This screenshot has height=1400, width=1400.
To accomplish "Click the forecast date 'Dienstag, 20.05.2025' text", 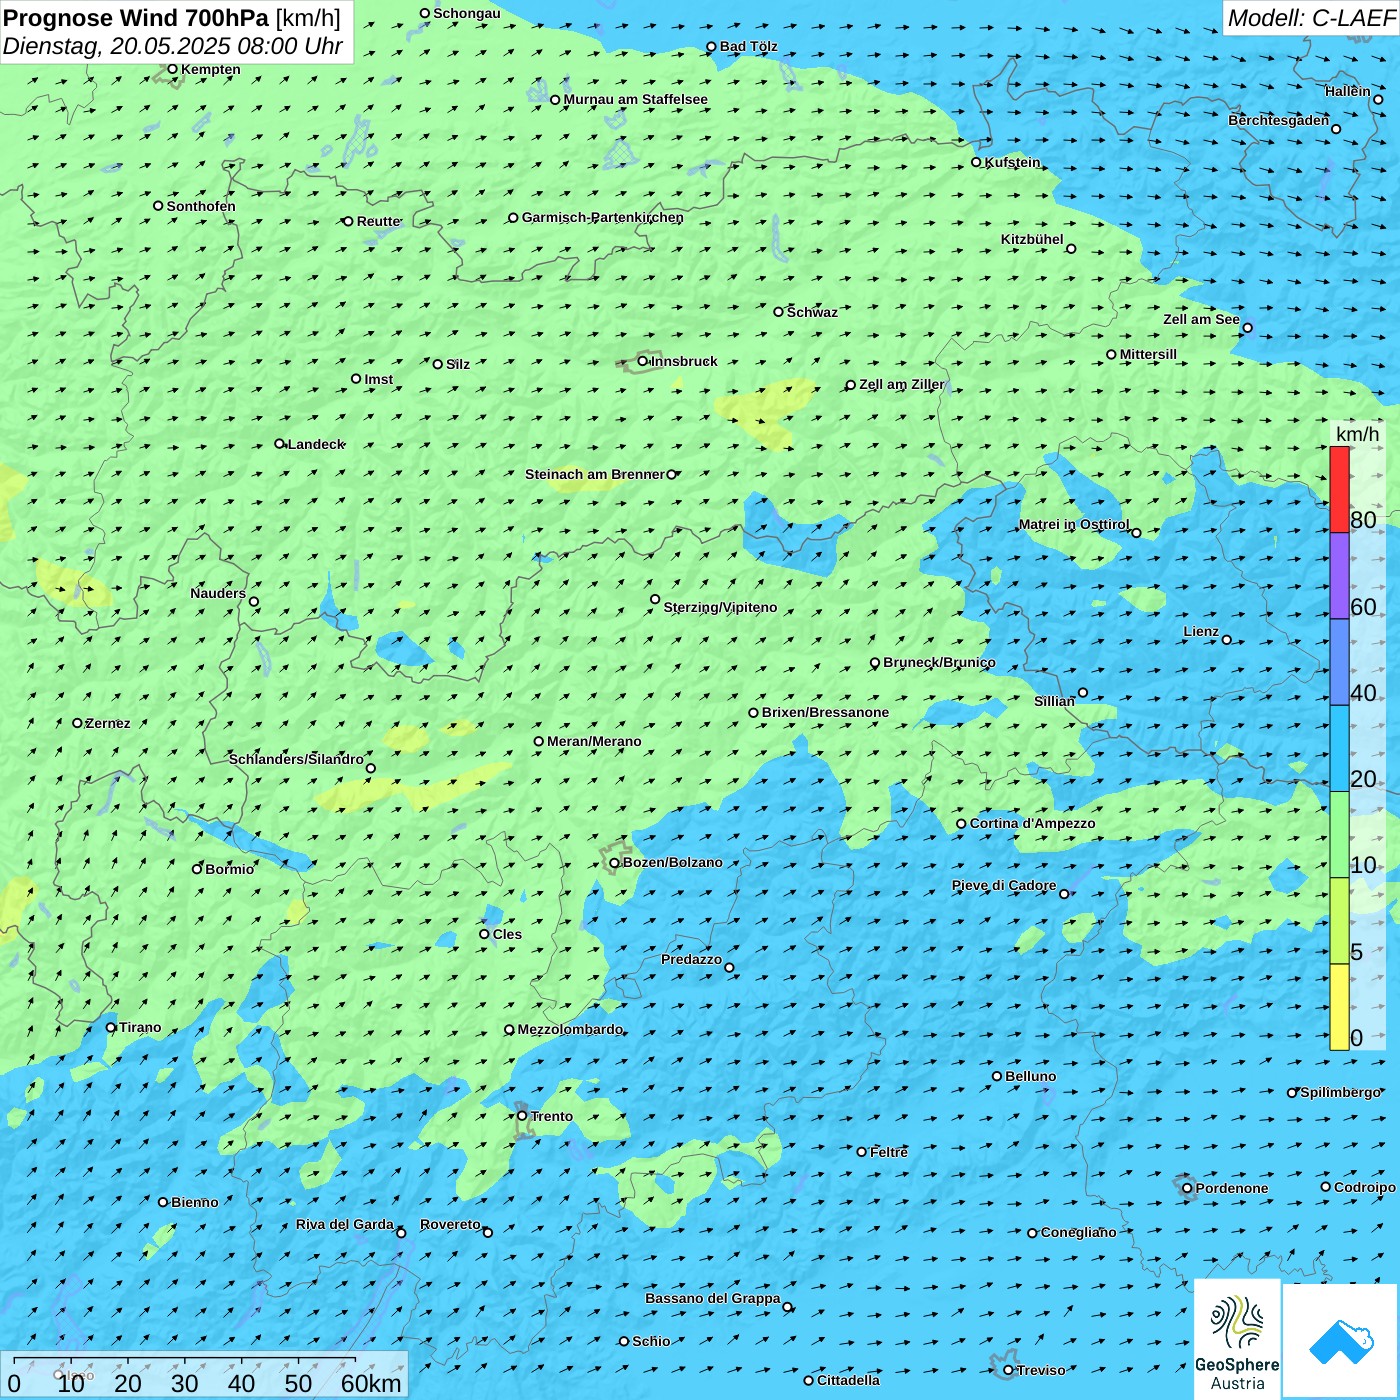I will (118, 47).
